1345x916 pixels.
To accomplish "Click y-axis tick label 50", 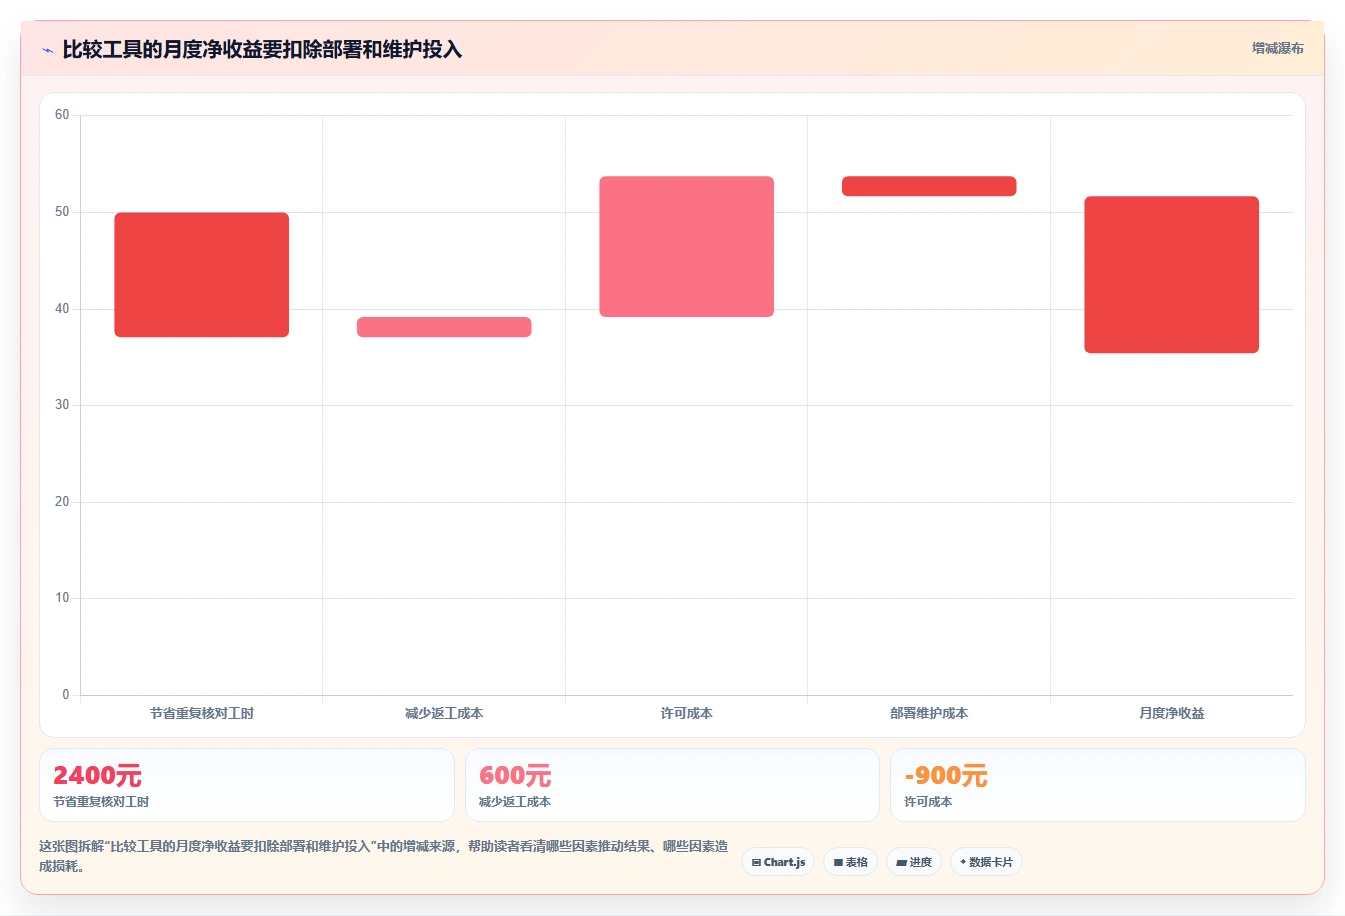I will 62,212.
